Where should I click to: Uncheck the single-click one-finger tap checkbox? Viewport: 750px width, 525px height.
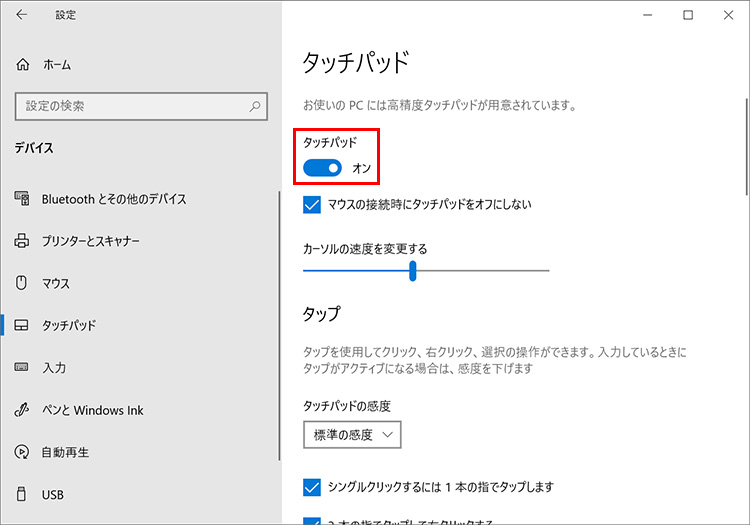coord(311,487)
